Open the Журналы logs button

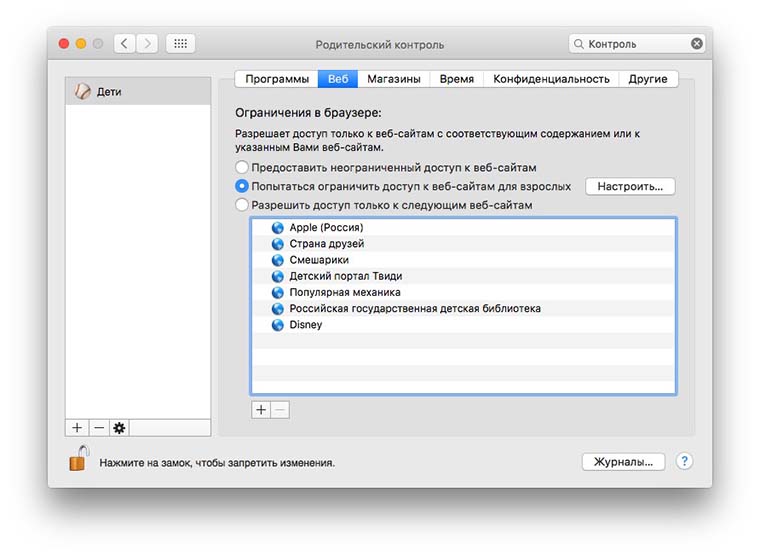pos(623,462)
